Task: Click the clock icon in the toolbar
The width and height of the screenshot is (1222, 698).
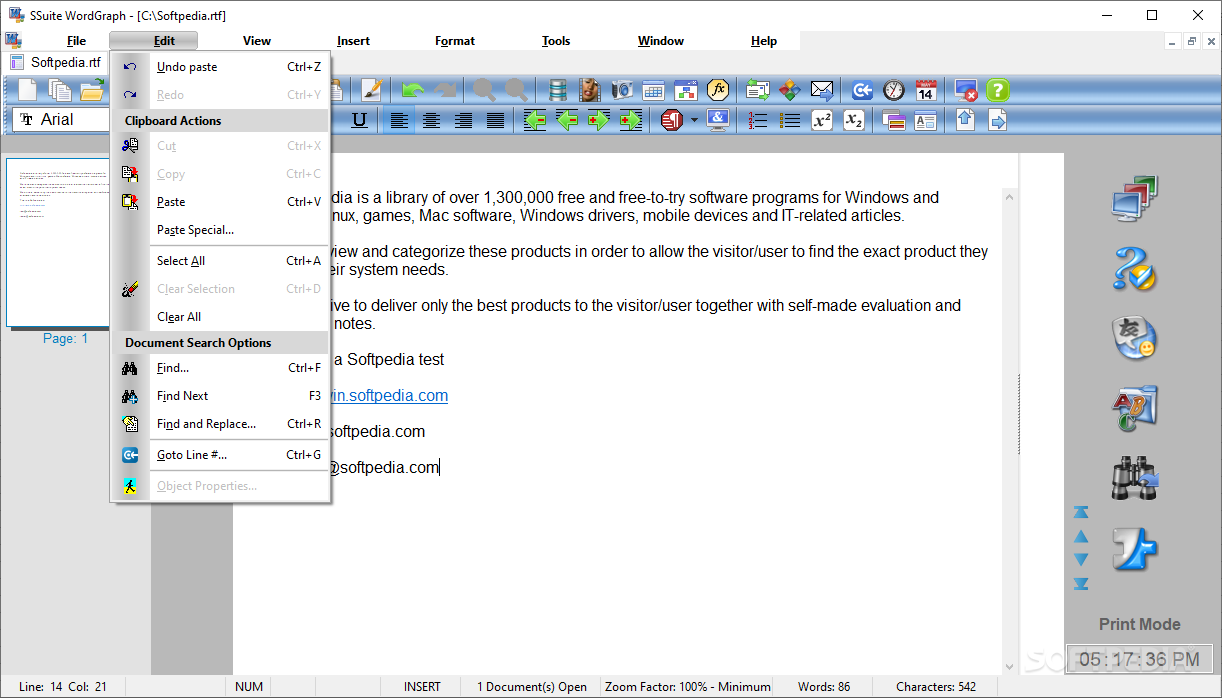Action: coord(894,90)
